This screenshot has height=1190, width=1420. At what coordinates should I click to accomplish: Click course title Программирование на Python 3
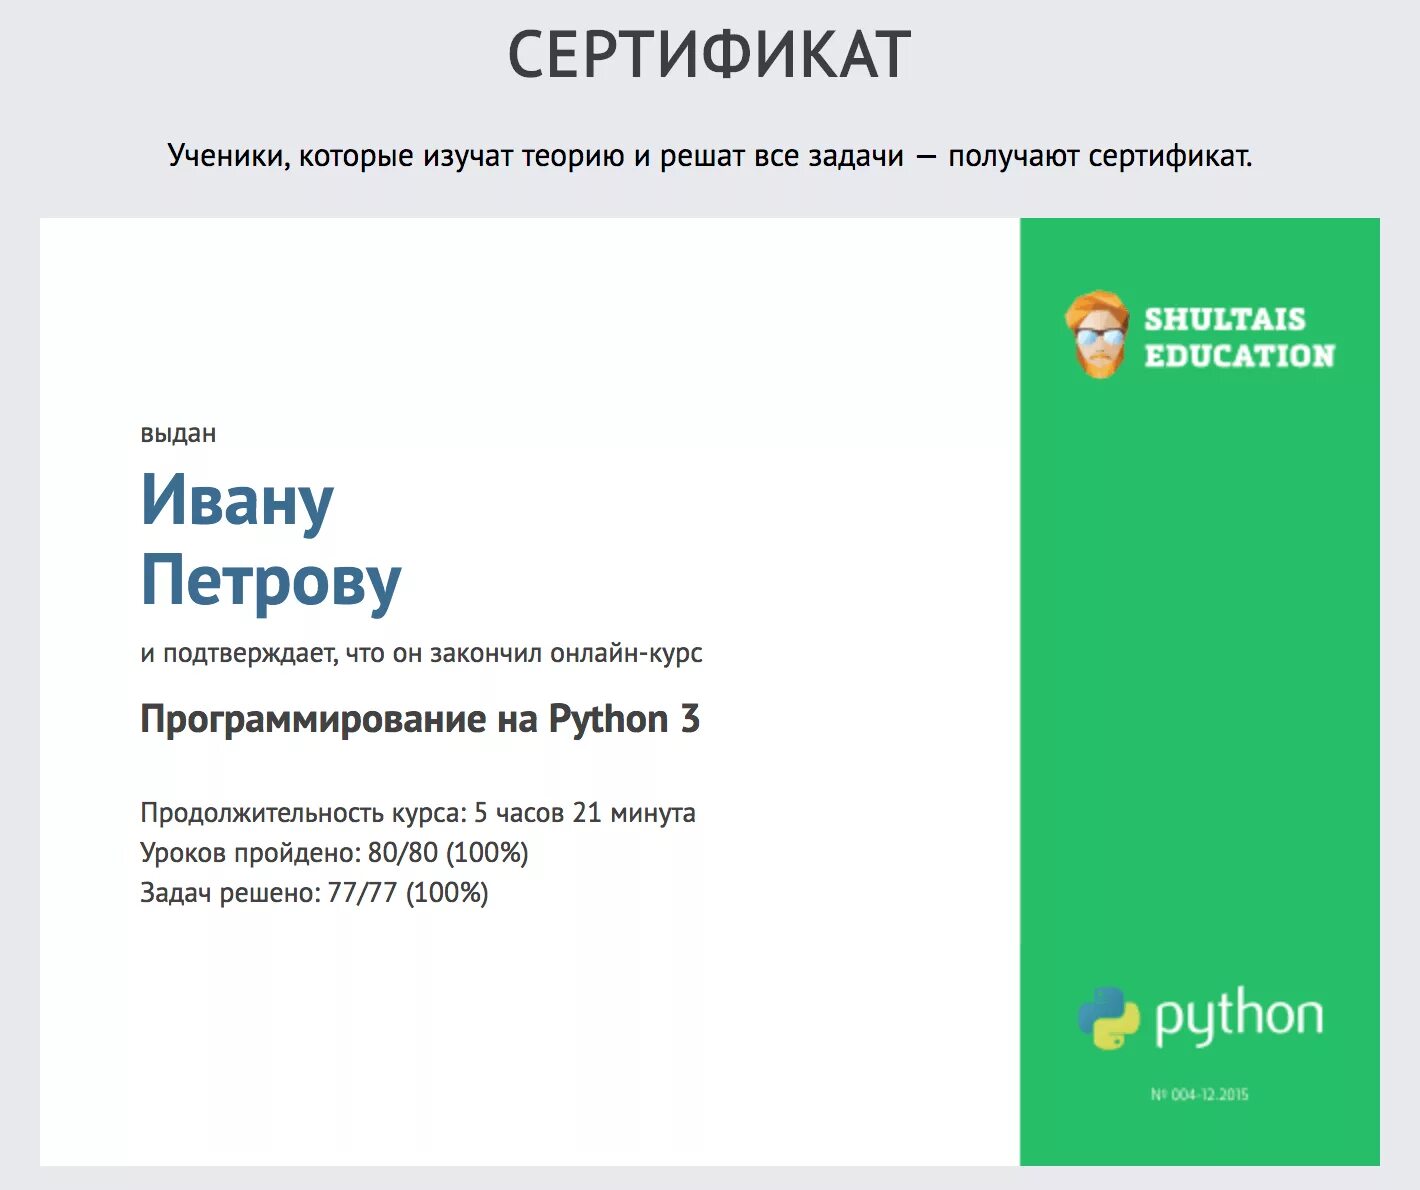coord(420,719)
